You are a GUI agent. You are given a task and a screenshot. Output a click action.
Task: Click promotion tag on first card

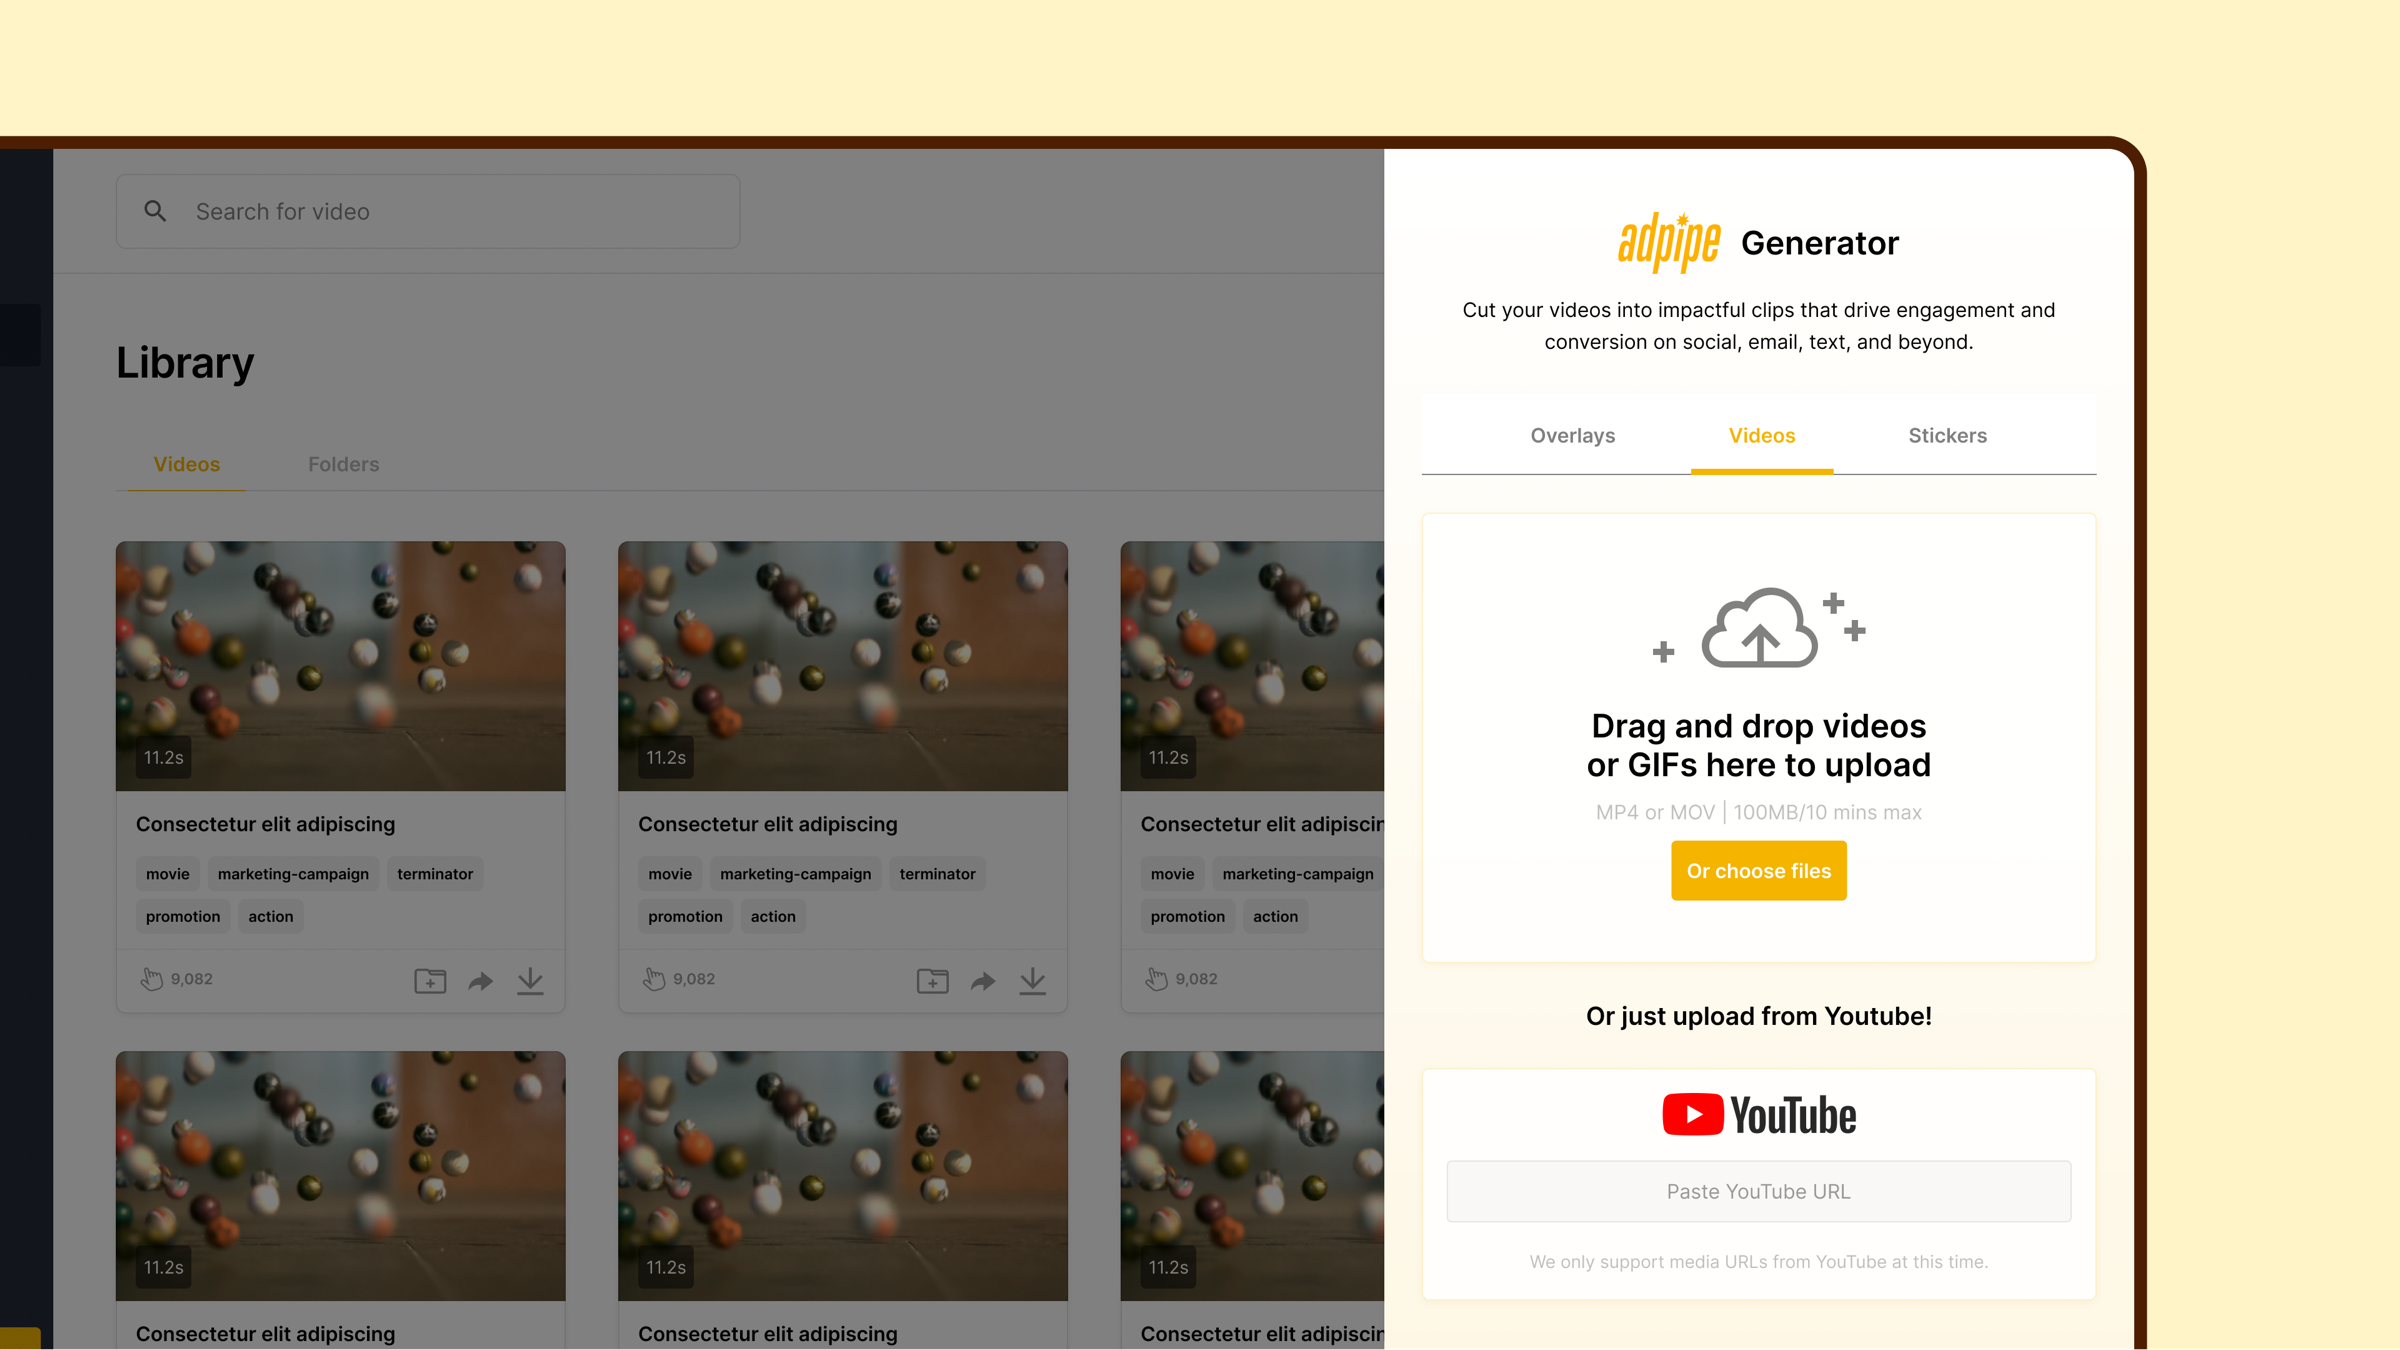(183, 916)
